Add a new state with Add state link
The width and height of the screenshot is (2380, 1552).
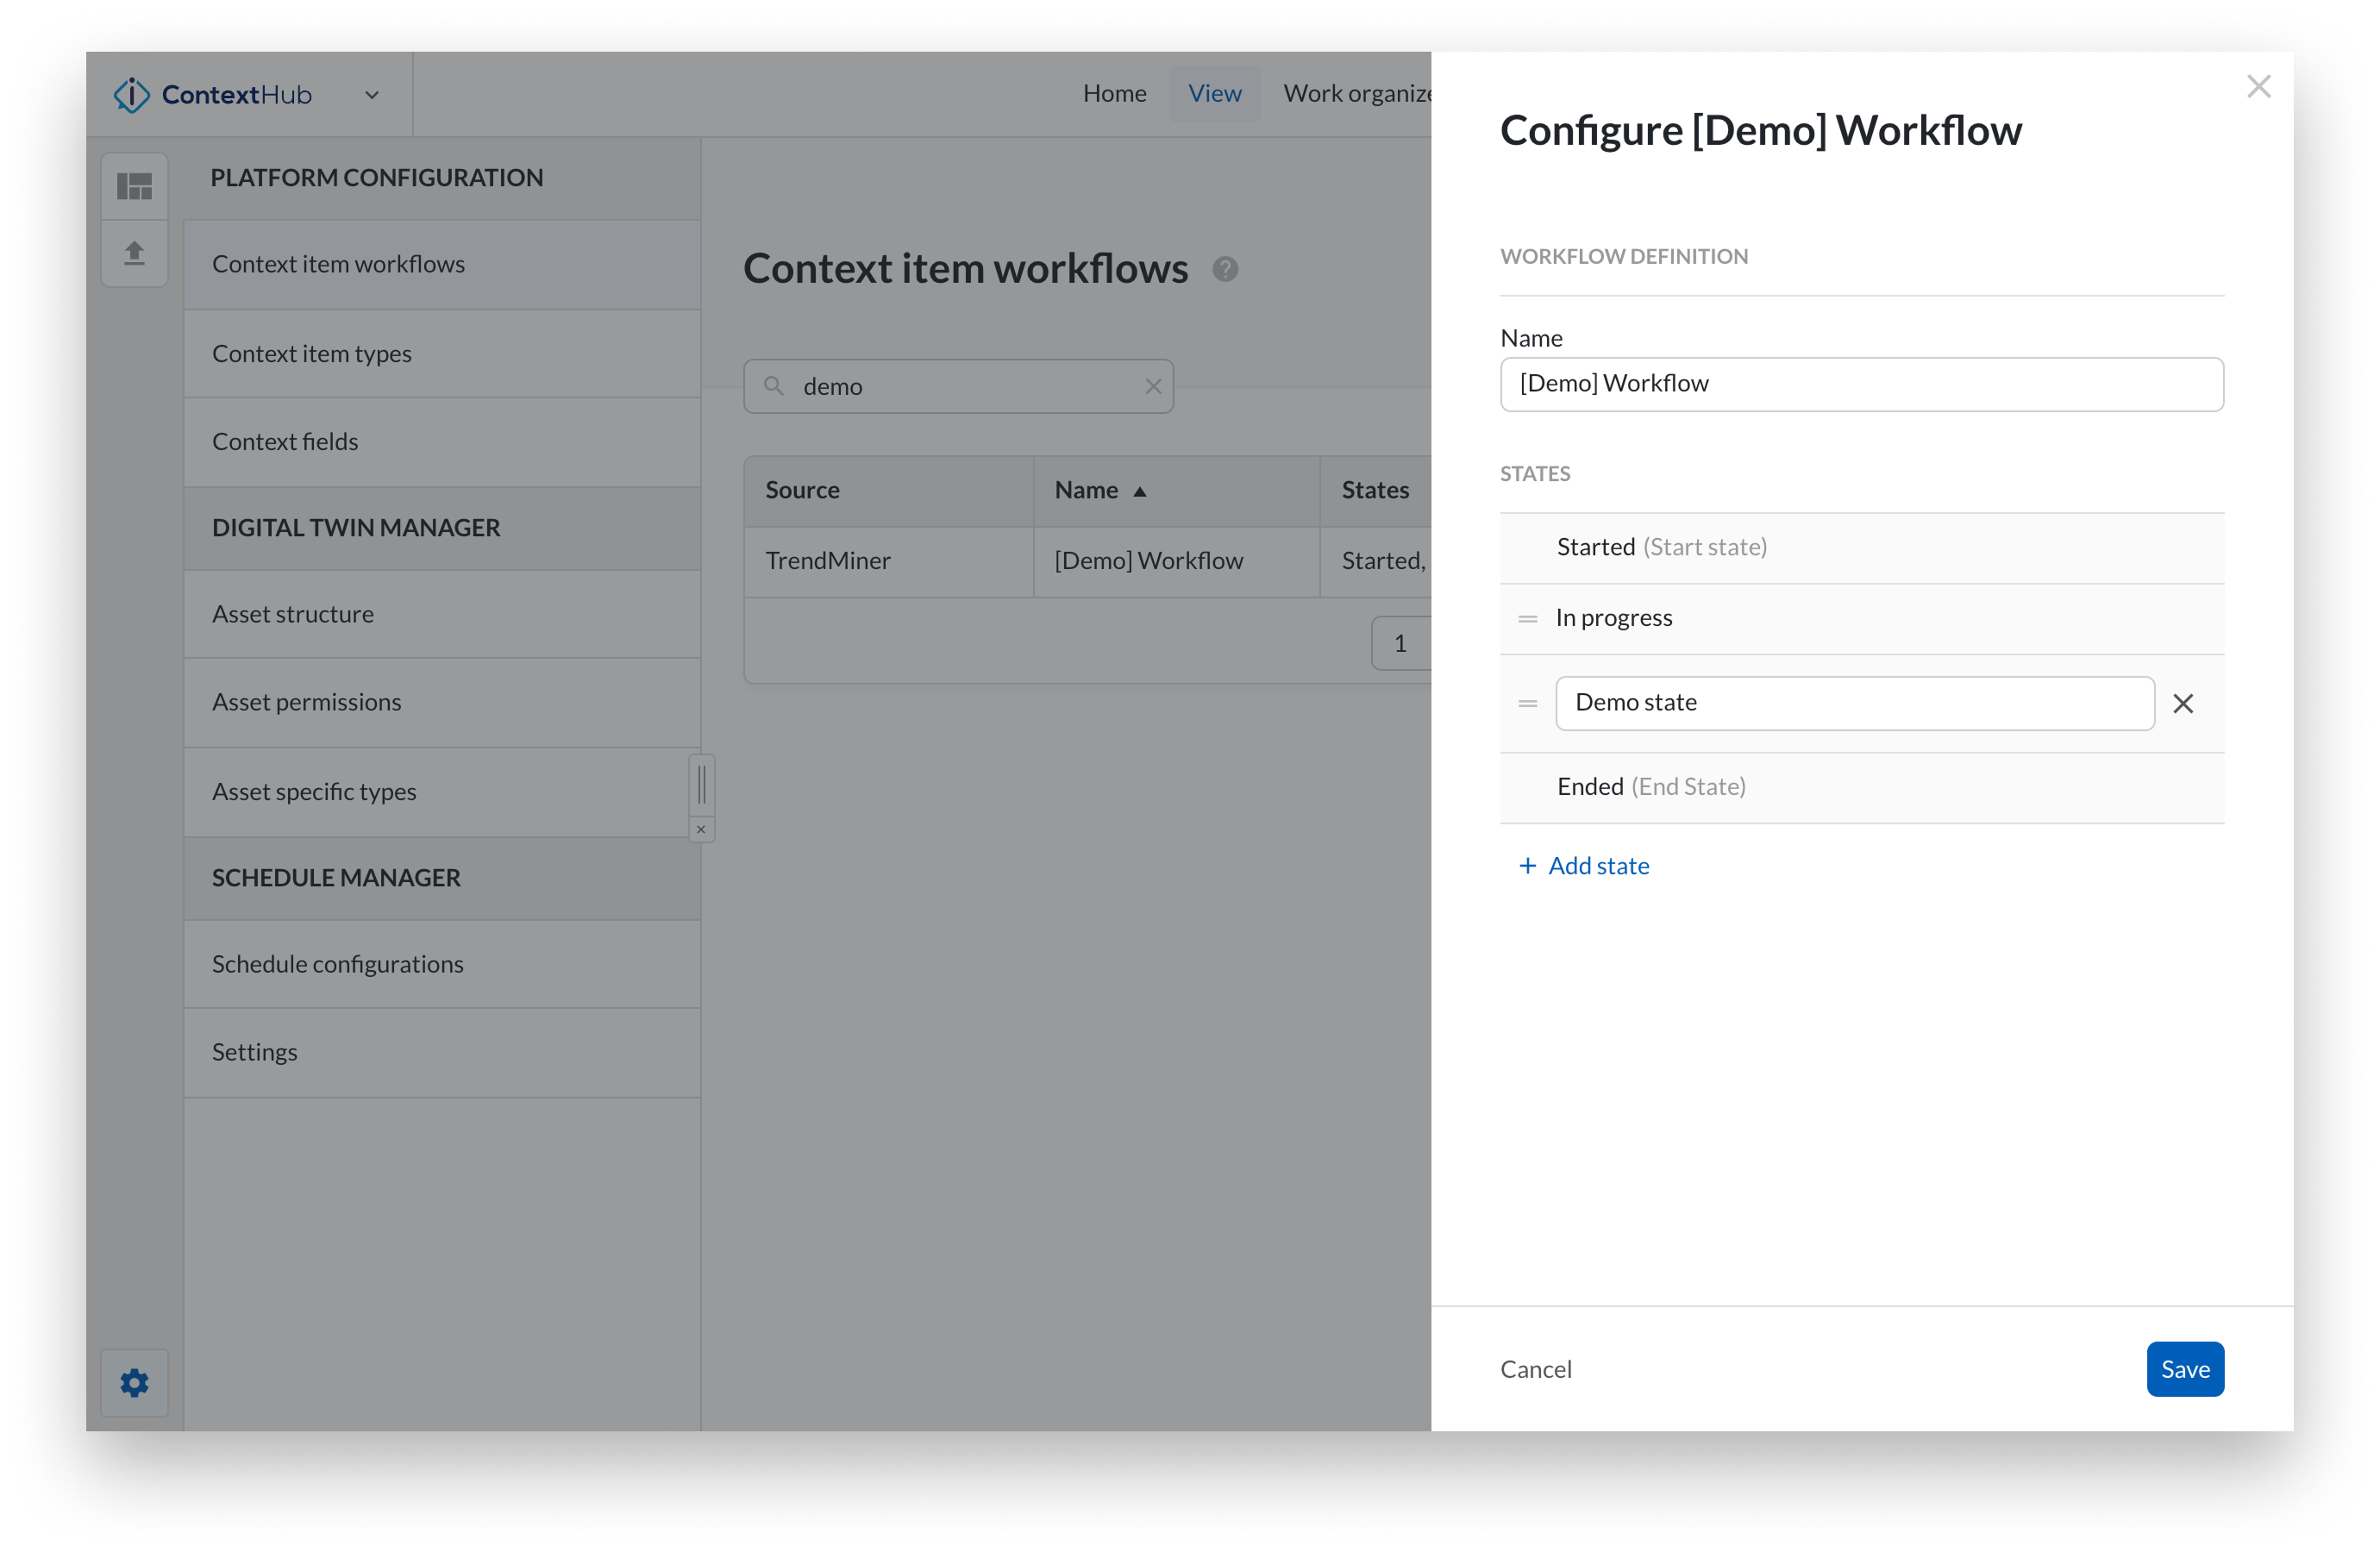[1583, 865]
